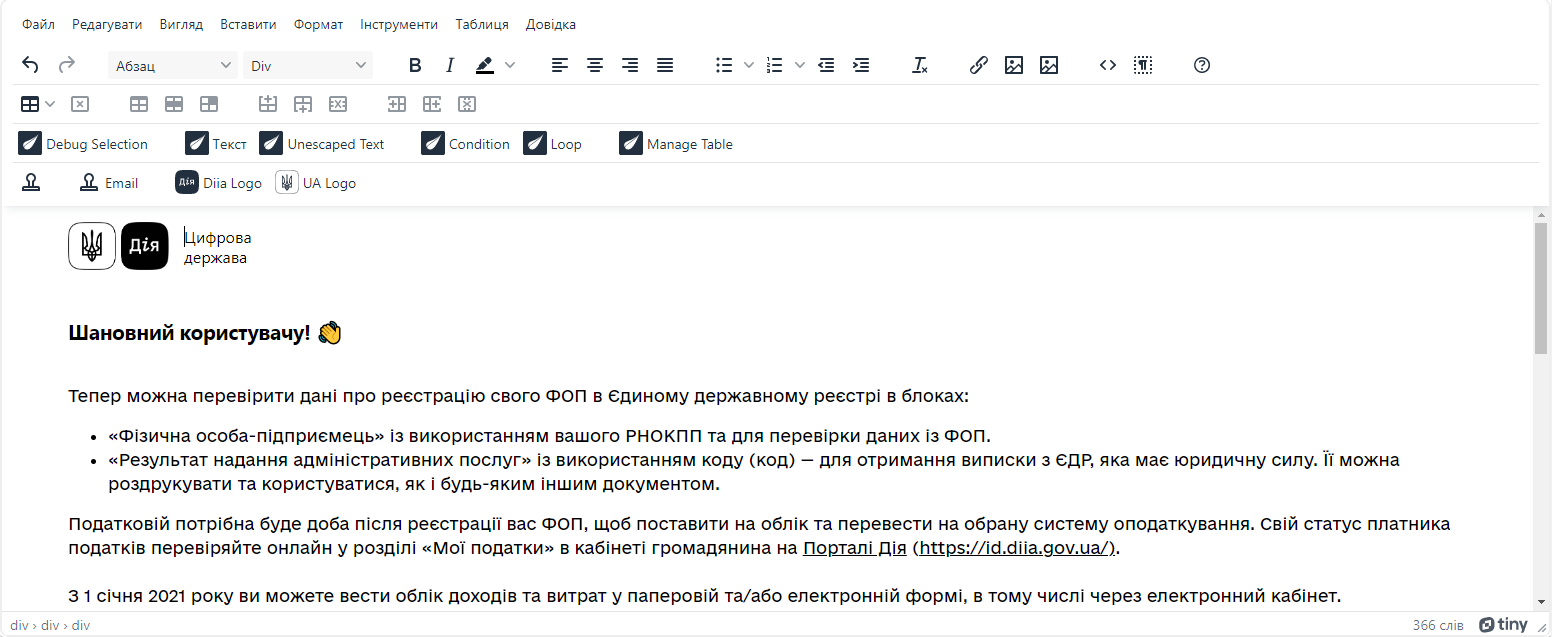Viewport: 1552px width, 637px height.
Task: Open the Файл menu
Action: (x=39, y=24)
